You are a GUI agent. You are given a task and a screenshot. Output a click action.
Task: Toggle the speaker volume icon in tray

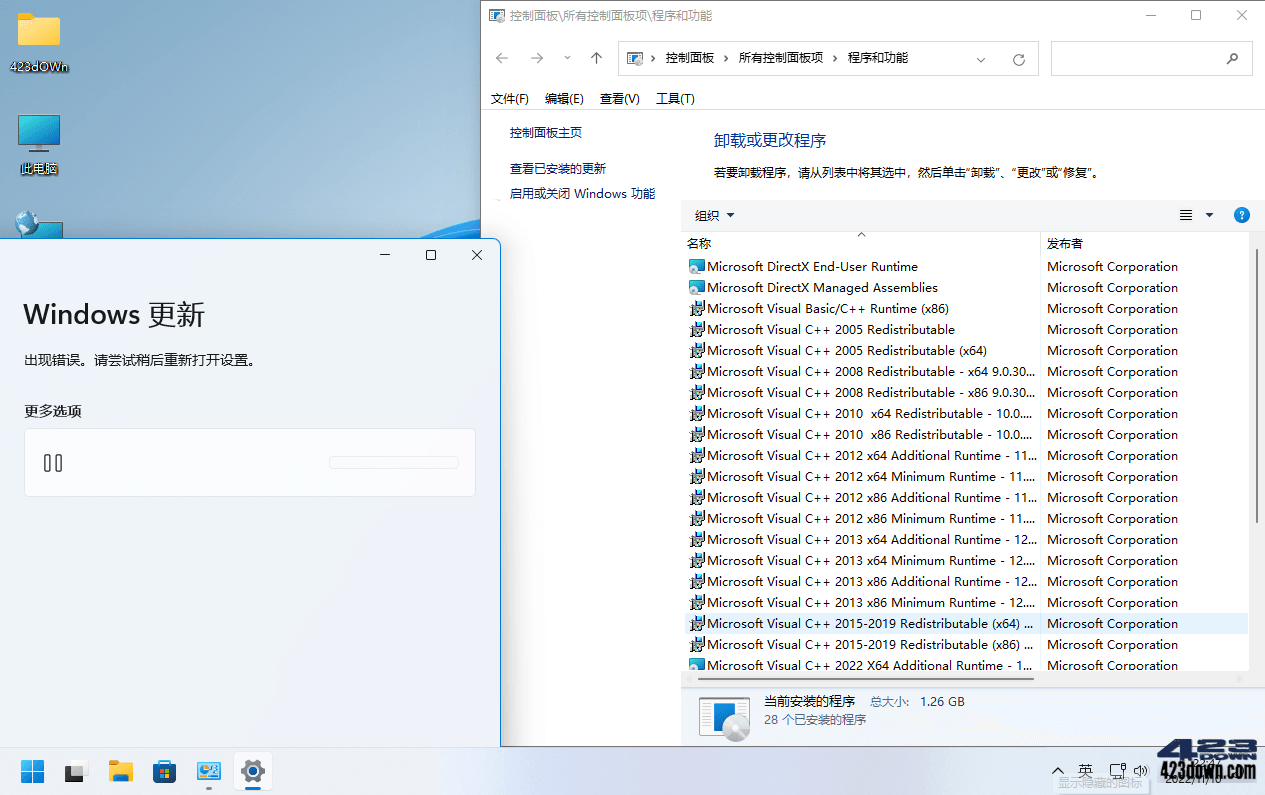click(1141, 771)
